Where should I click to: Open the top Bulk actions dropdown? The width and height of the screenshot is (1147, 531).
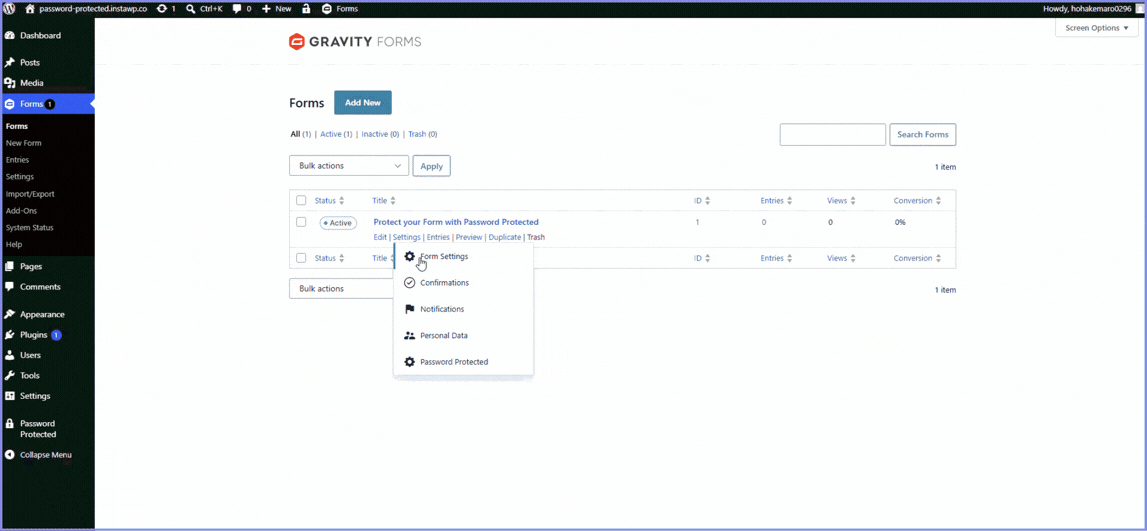pyautogui.click(x=349, y=166)
